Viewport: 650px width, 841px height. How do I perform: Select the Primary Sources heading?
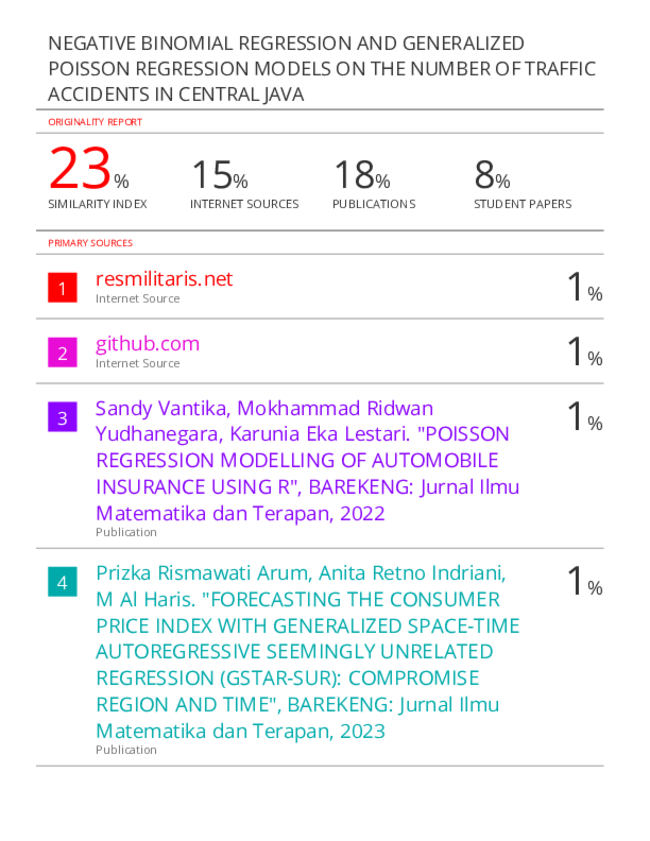pyautogui.click(x=90, y=243)
